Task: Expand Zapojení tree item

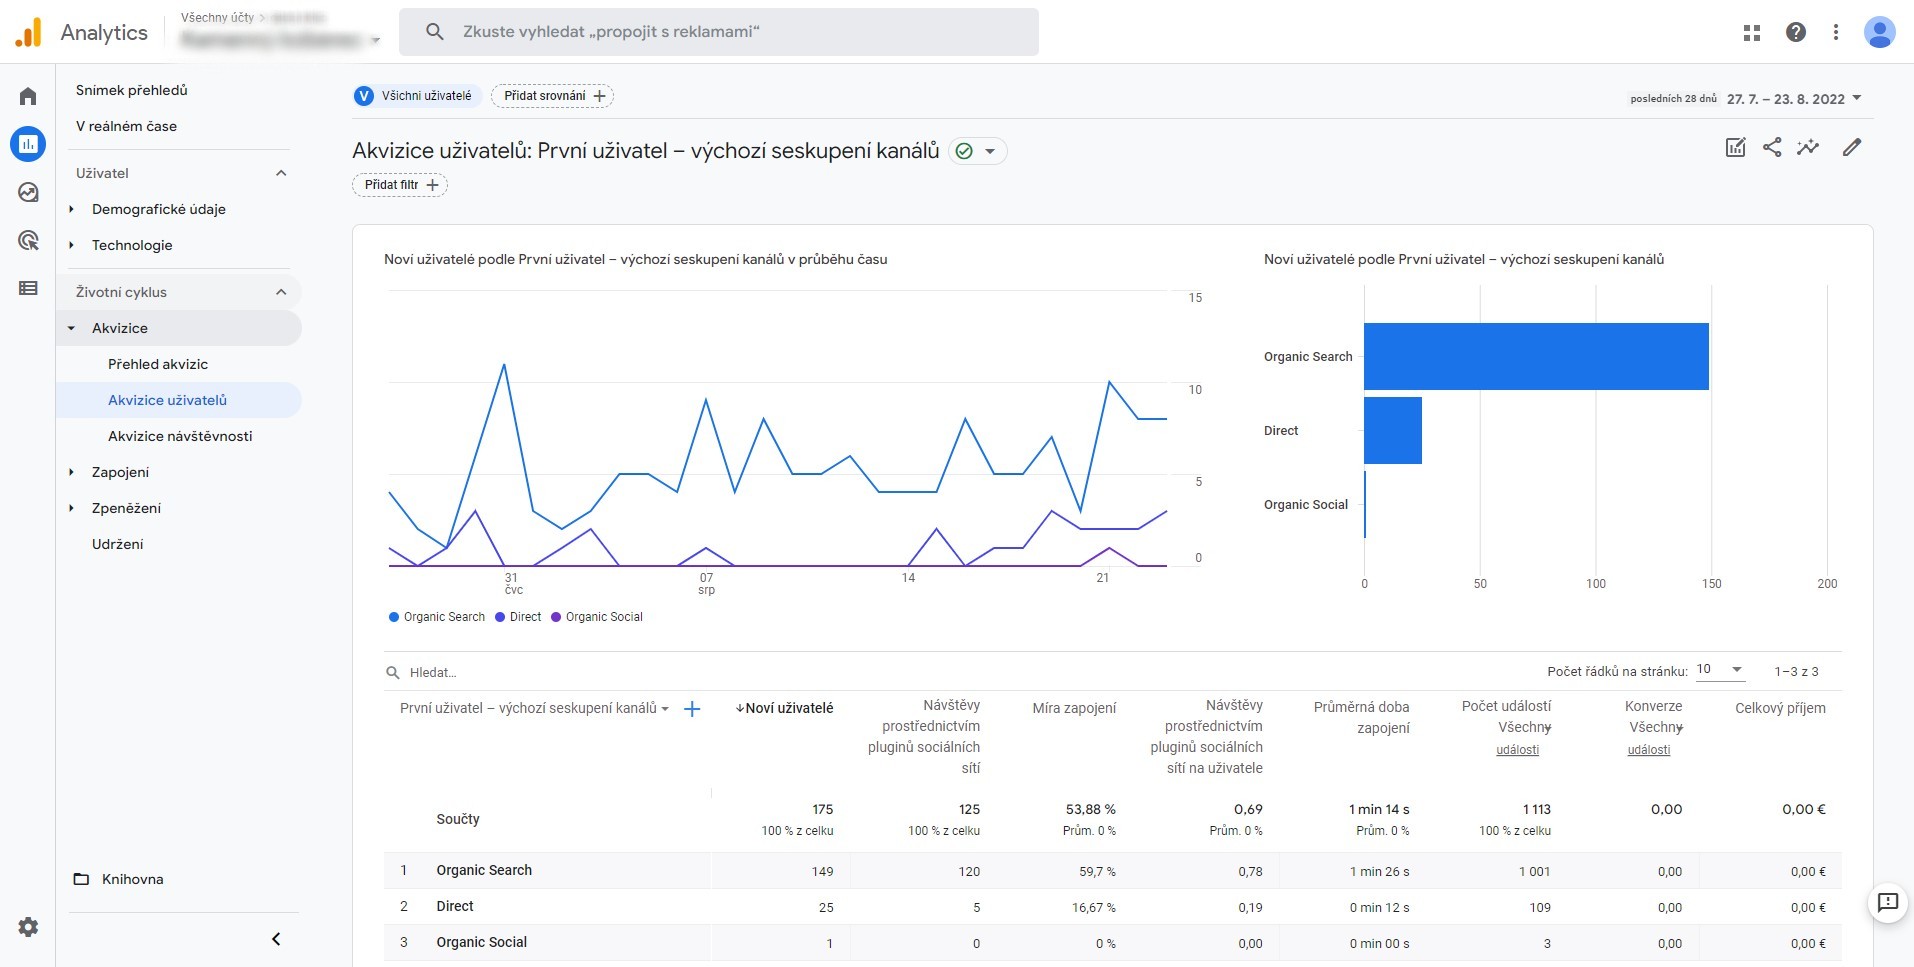Action: click(x=71, y=472)
